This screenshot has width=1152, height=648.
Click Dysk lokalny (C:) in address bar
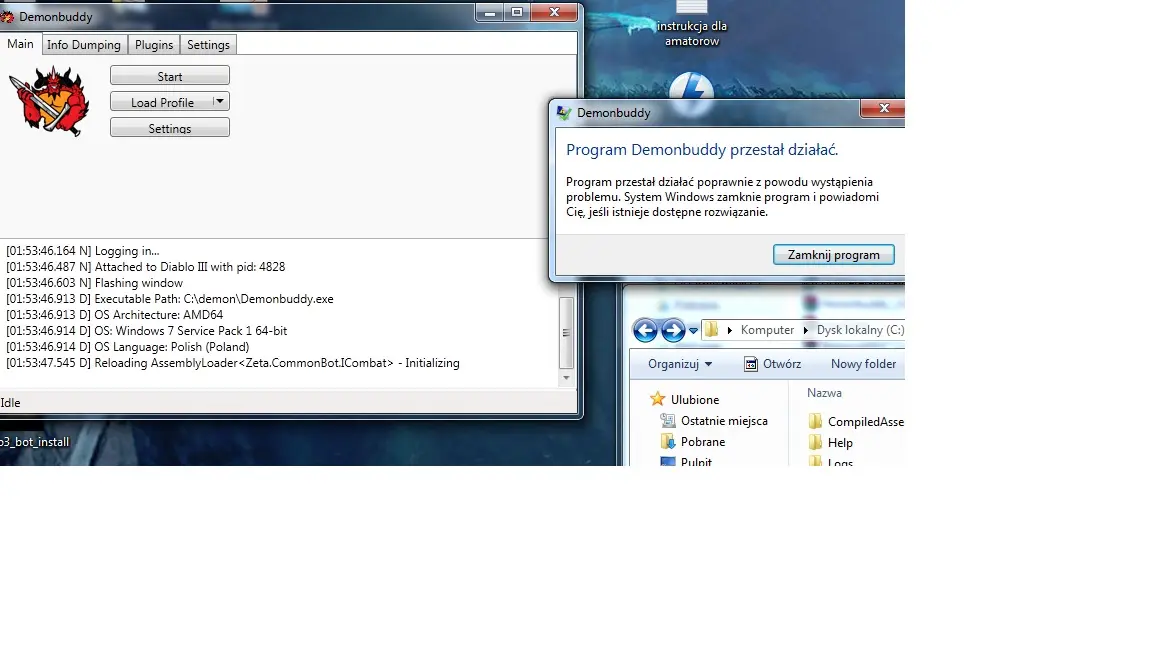[859, 330]
